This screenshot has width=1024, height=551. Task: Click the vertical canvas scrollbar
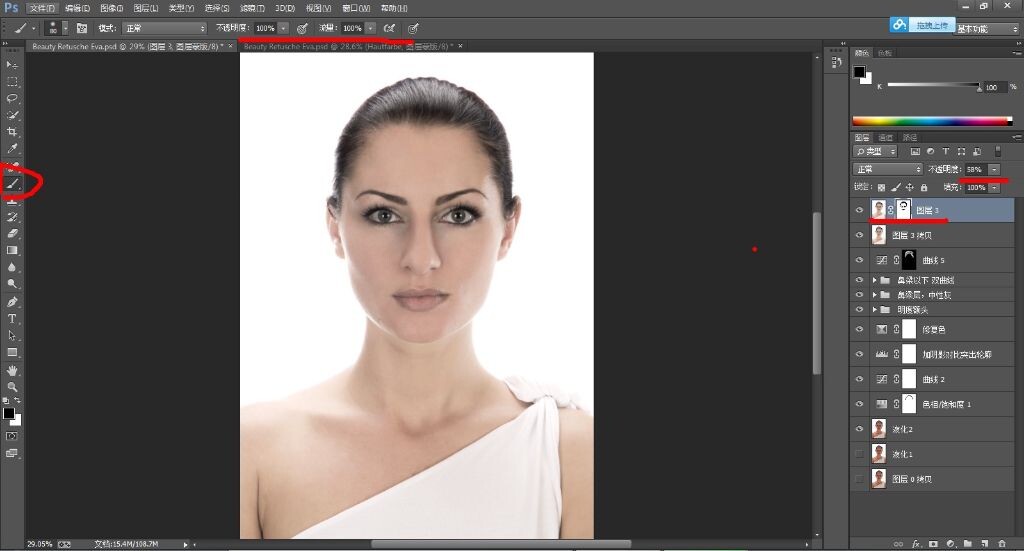click(816, 294)
